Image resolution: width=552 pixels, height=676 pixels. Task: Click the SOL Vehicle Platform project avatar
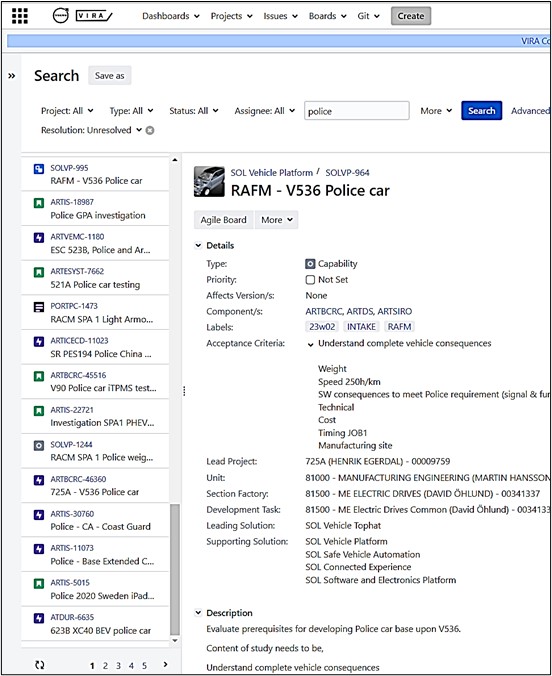[209, 182]
